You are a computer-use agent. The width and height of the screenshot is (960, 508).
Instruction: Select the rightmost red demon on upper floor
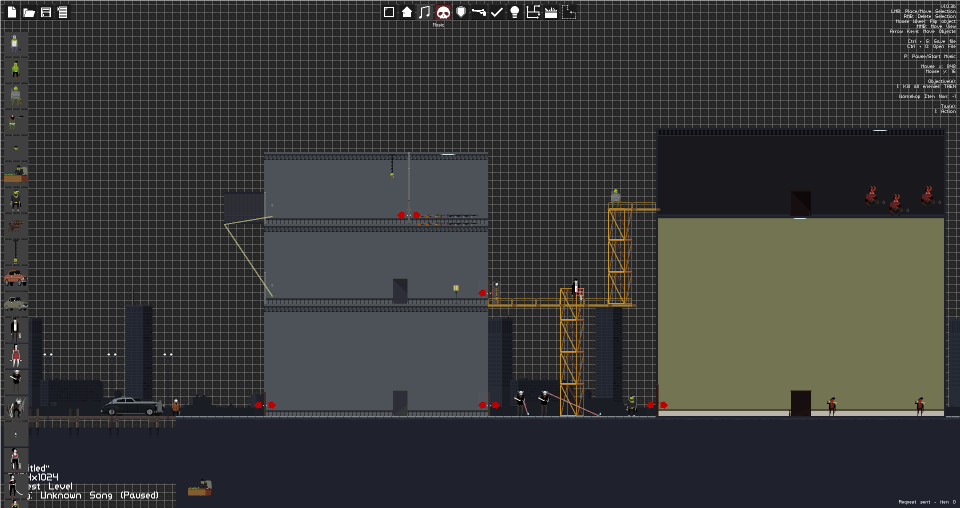pos(928,195)
